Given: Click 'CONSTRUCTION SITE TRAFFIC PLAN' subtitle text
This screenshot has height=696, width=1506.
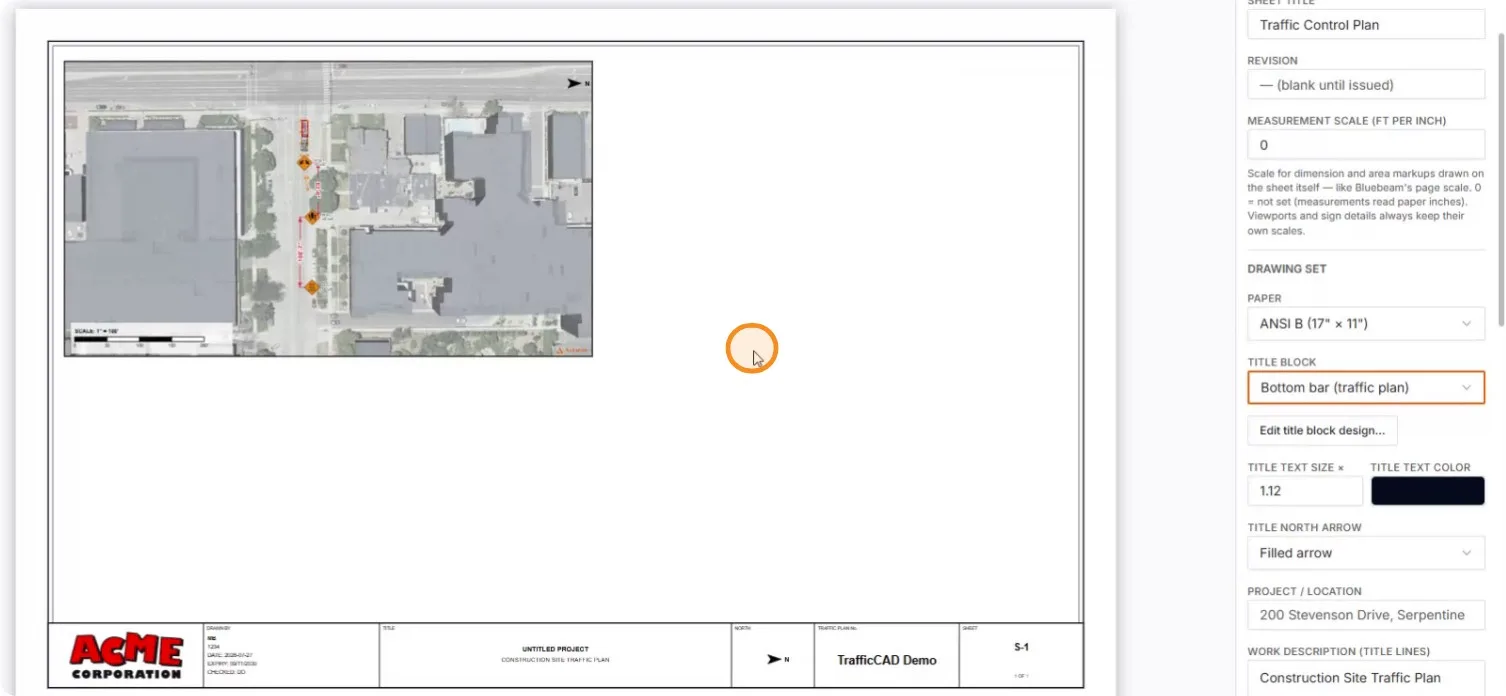Looking at the screenshot, I should point(555,660).
